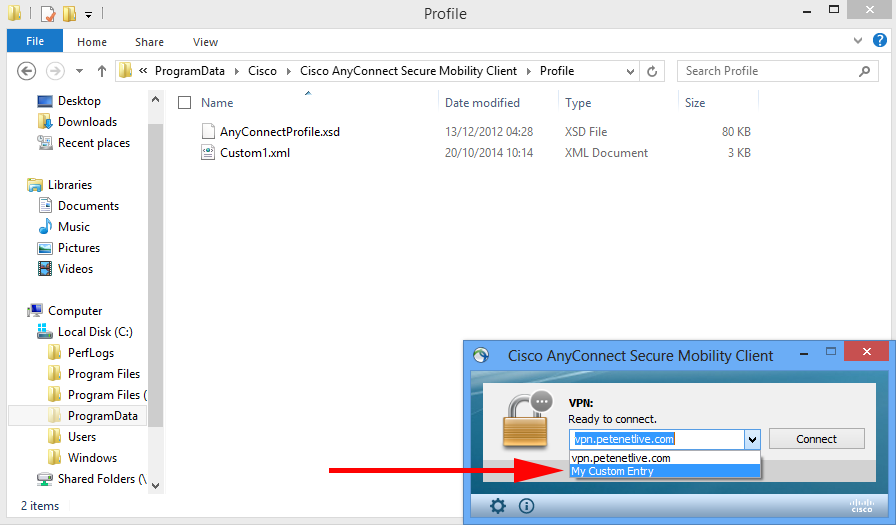Click the new folder icon in title bar

tap(69, 13)
